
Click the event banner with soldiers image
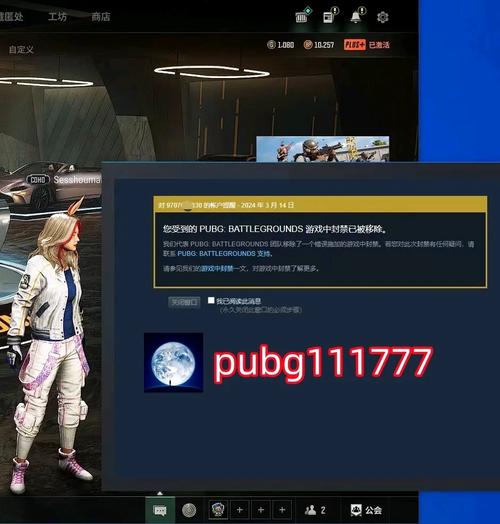pos(323,149)
